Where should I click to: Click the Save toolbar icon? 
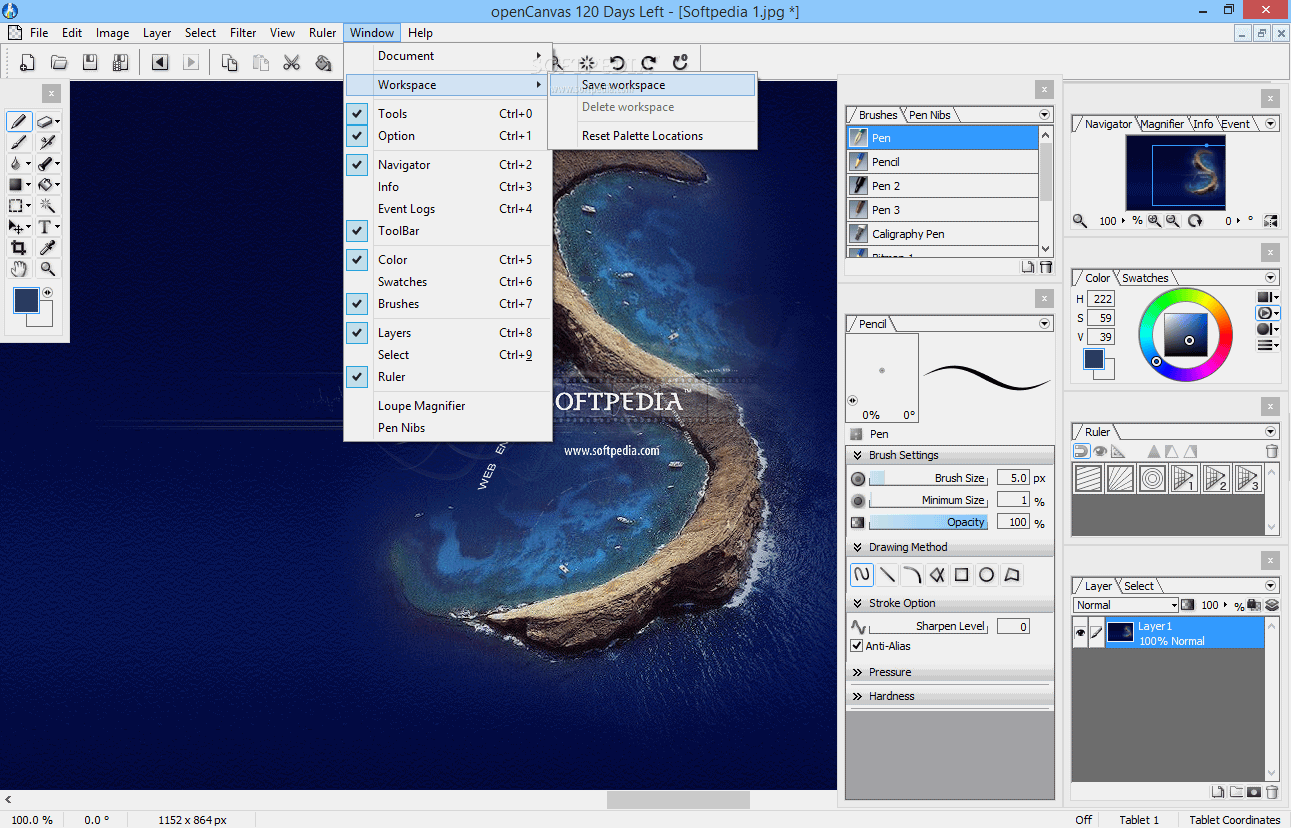[90, 63]
